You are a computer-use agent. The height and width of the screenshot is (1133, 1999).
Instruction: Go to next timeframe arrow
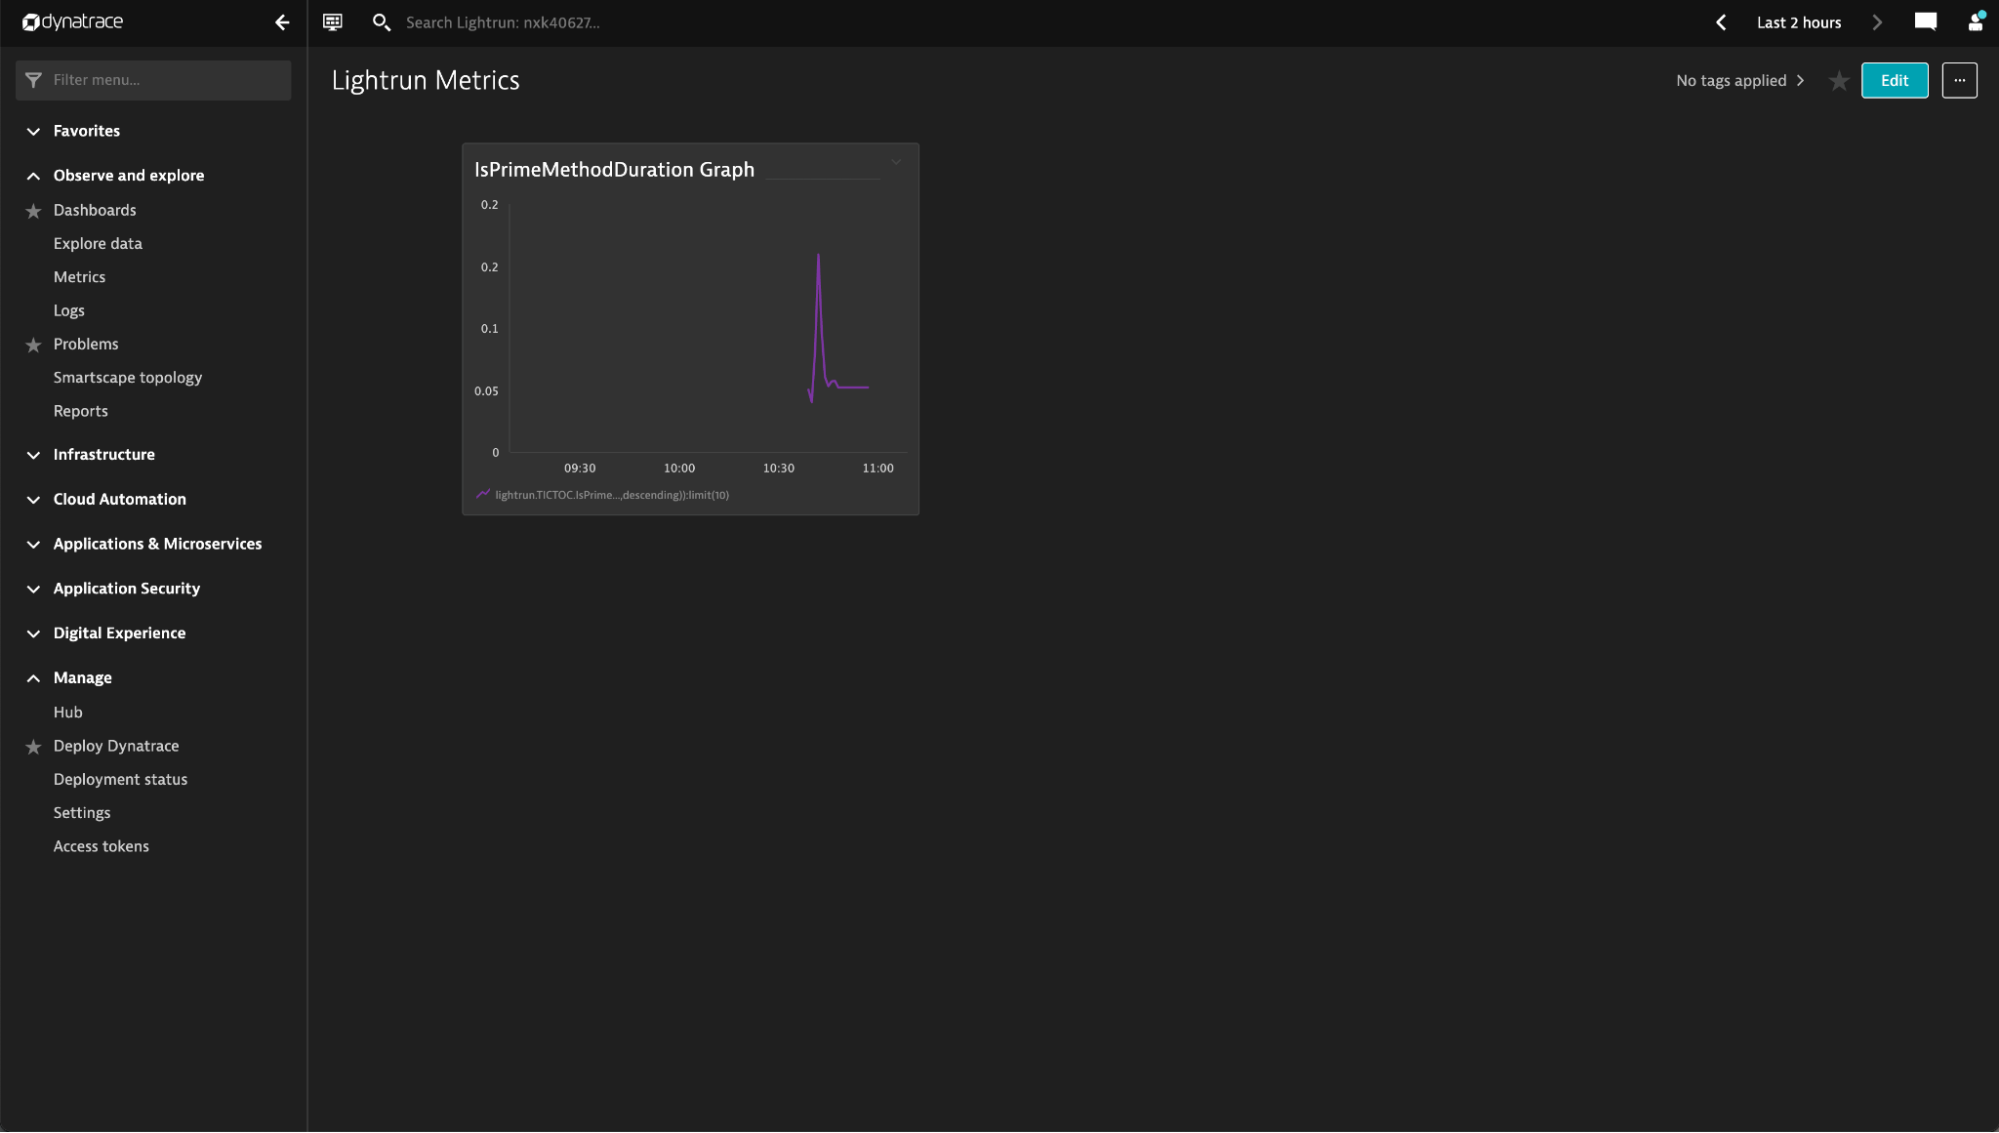click(x=1877, y=22)
